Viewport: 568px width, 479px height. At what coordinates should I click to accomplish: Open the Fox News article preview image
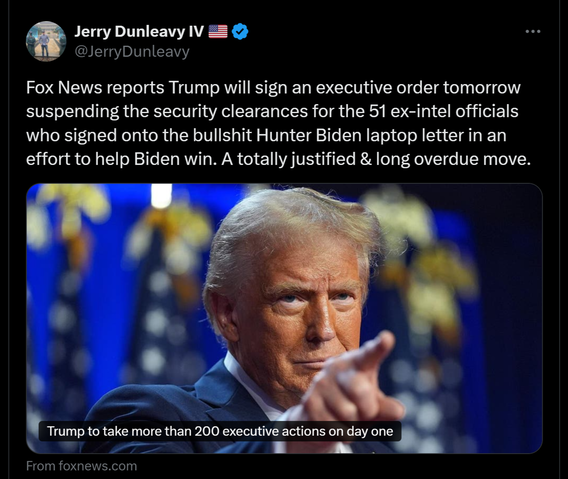click(284, 318)
